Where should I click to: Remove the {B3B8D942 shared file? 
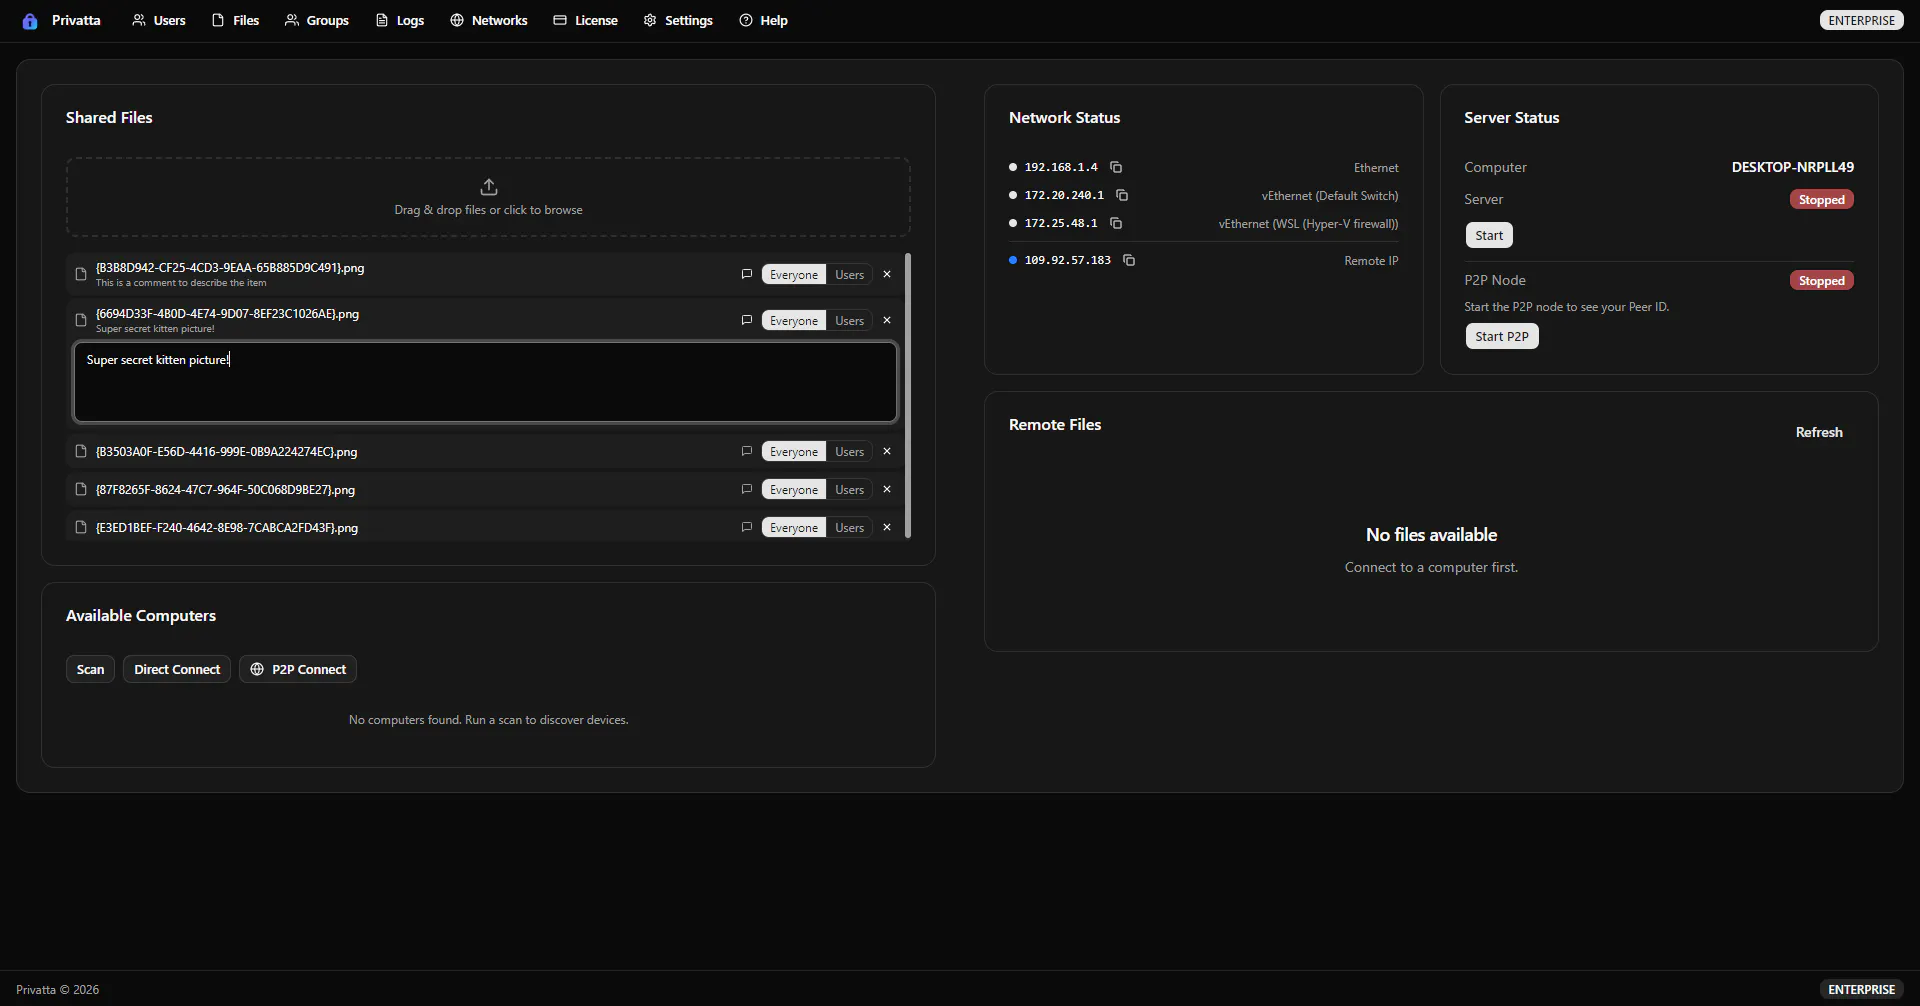(887, 274)
